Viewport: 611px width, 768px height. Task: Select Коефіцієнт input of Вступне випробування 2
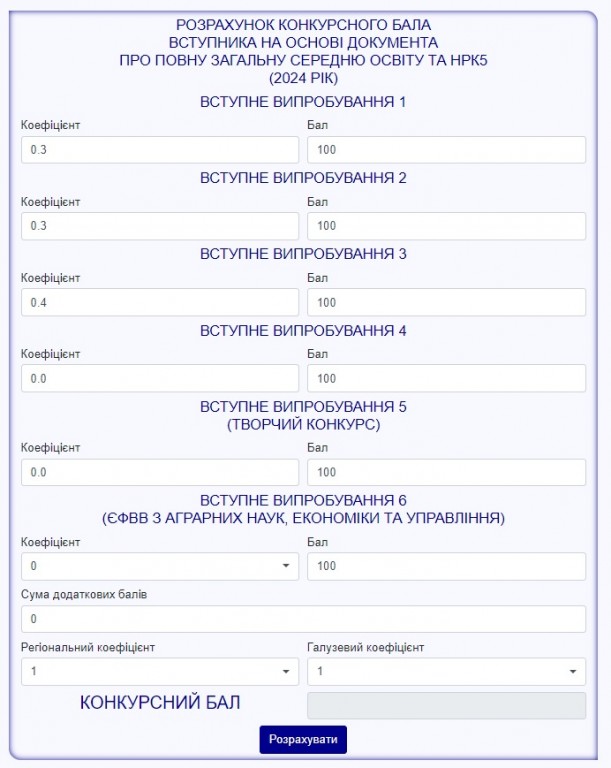[x=159, y=226]
